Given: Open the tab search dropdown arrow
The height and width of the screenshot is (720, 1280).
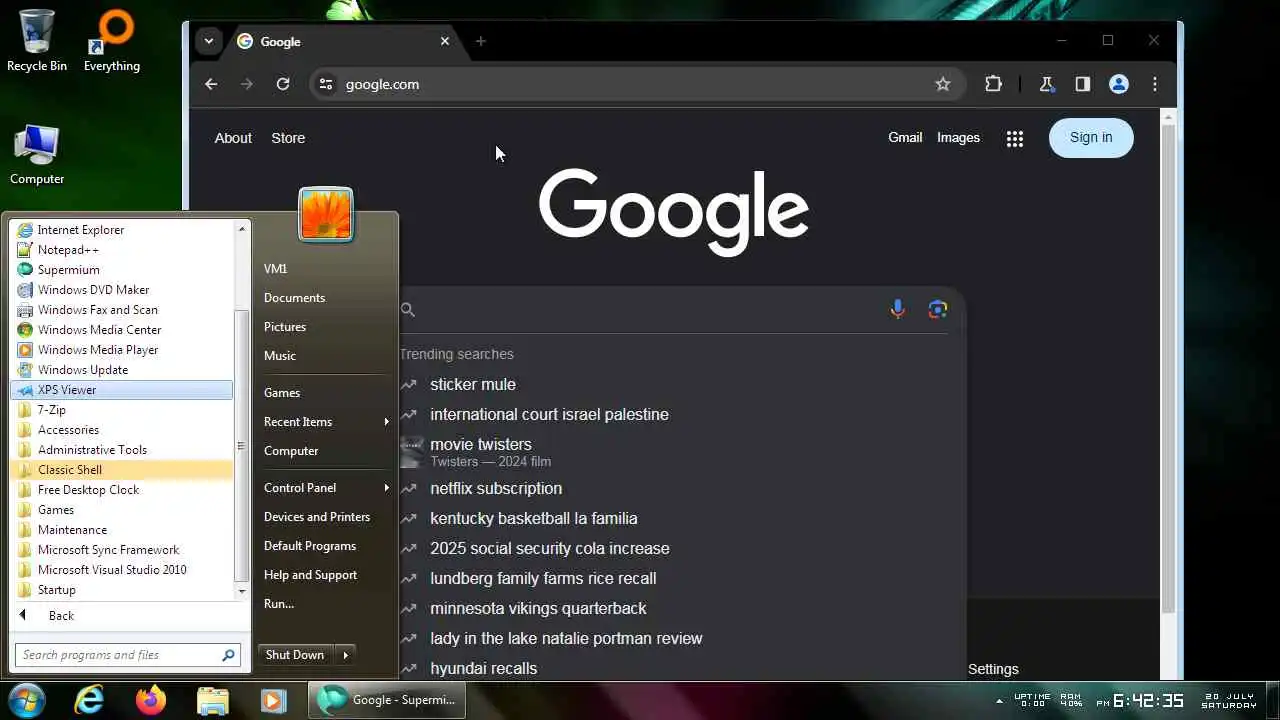Looking at the screenshot, I should click(x=208, y=41).
